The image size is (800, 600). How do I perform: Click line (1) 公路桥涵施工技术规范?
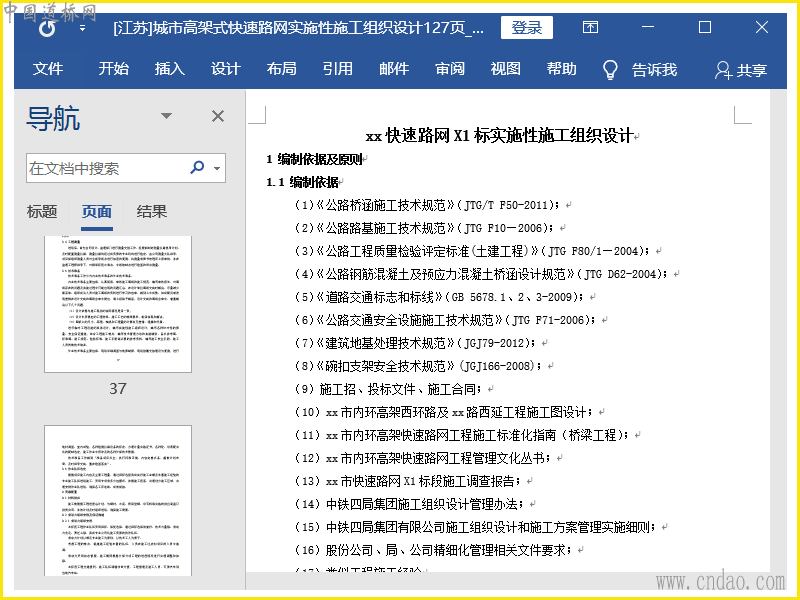coord(427,205)
